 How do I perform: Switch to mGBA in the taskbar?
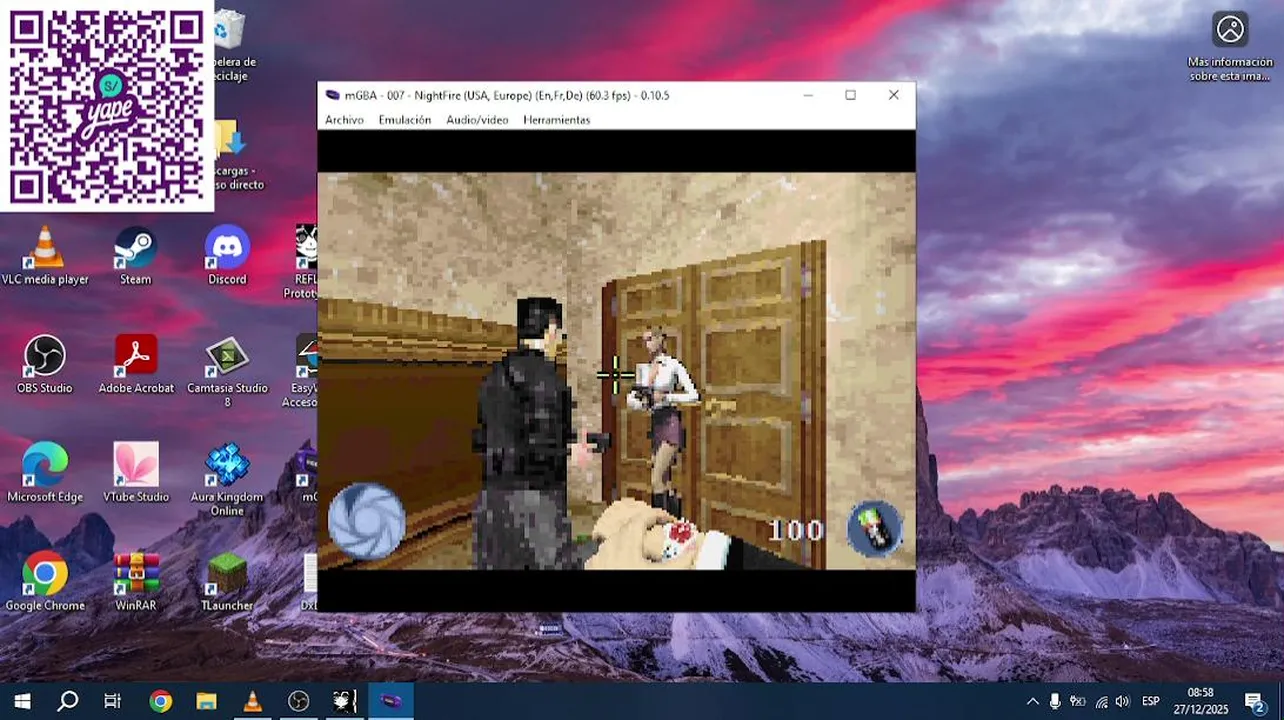click(390, 701)
